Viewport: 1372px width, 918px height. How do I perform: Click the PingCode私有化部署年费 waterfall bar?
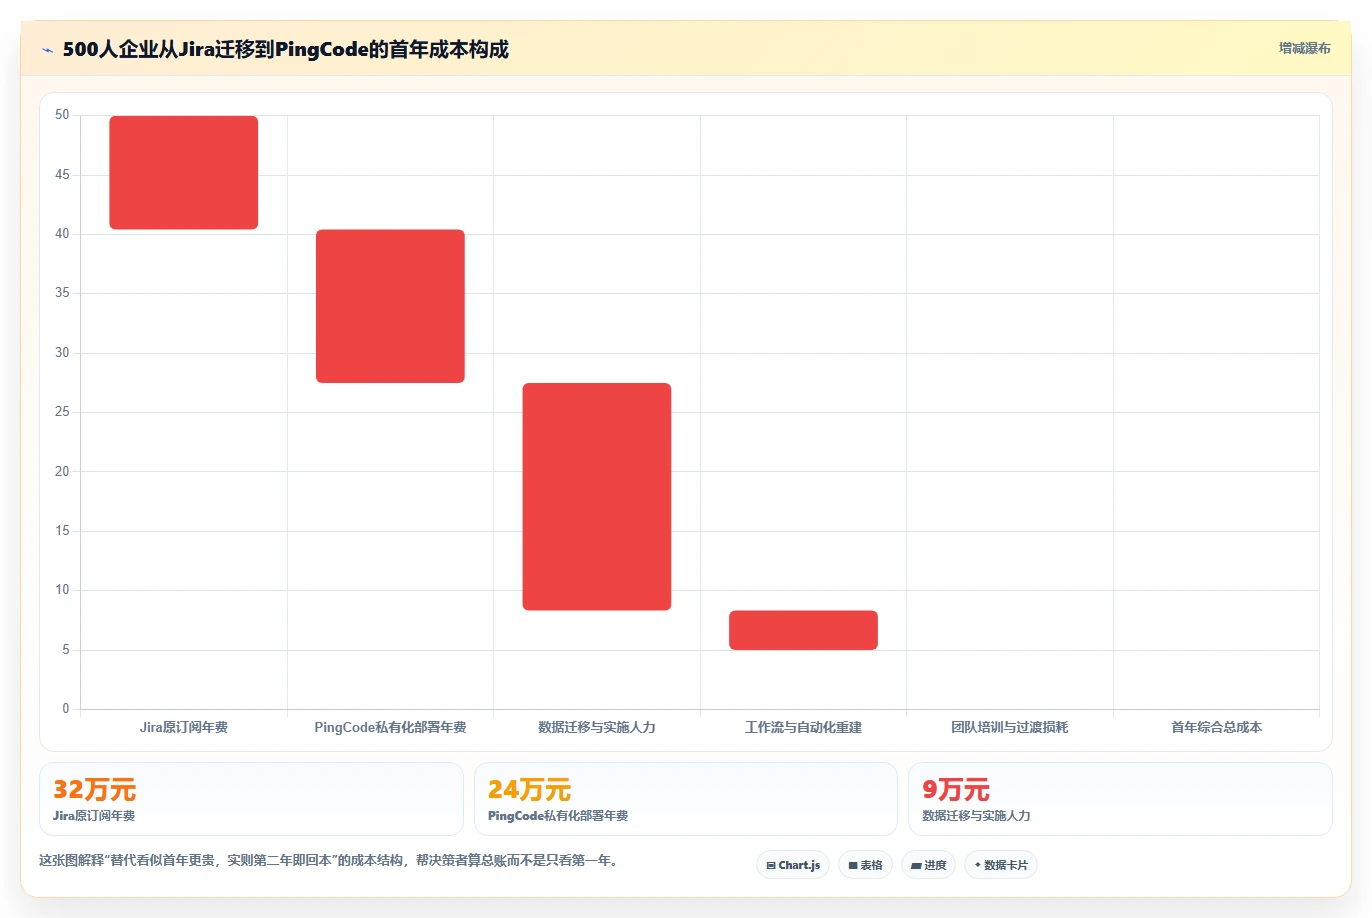(x=390, y=306)
